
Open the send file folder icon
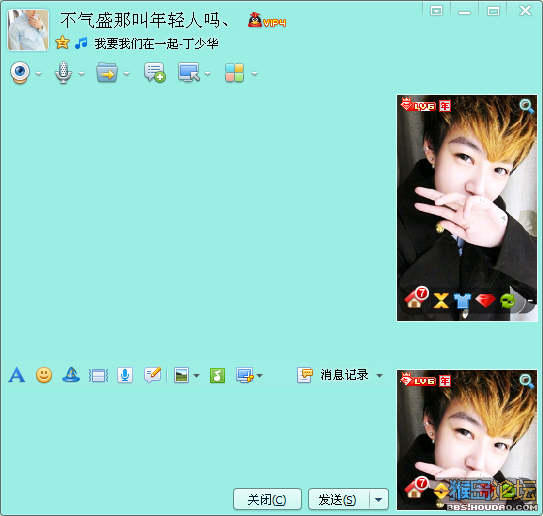click(x=107, y=72)
